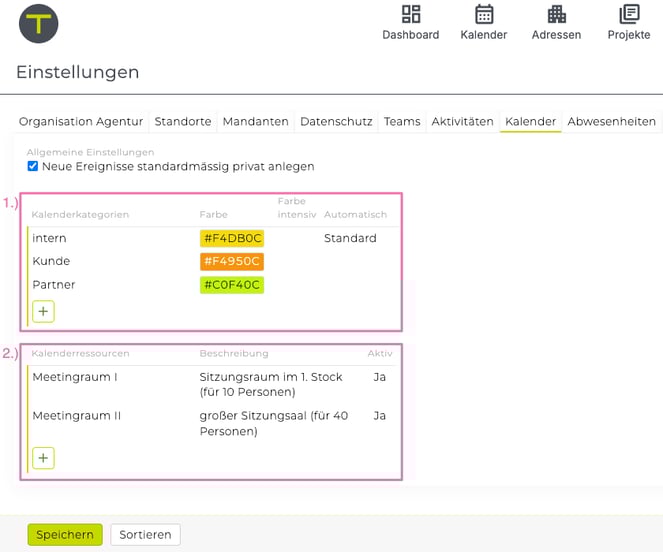Screen dimensions: 663x552
Task: Click the Aktiv column header
Action: pyautogui.click(x=380, y=353)
